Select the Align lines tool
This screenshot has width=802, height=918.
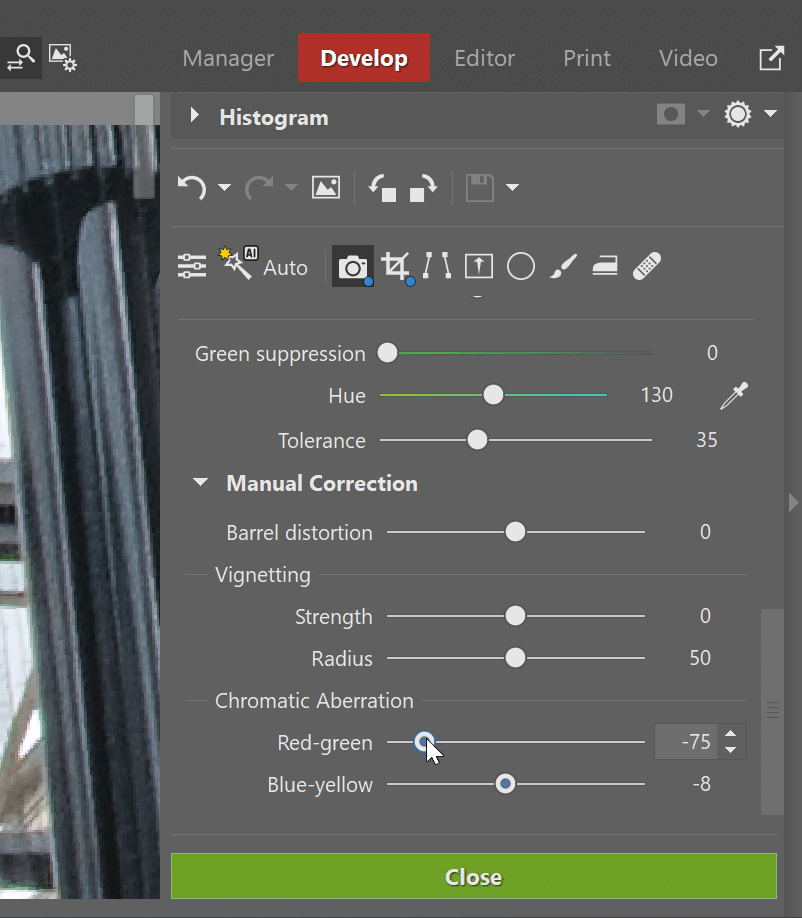pos(437,267)
